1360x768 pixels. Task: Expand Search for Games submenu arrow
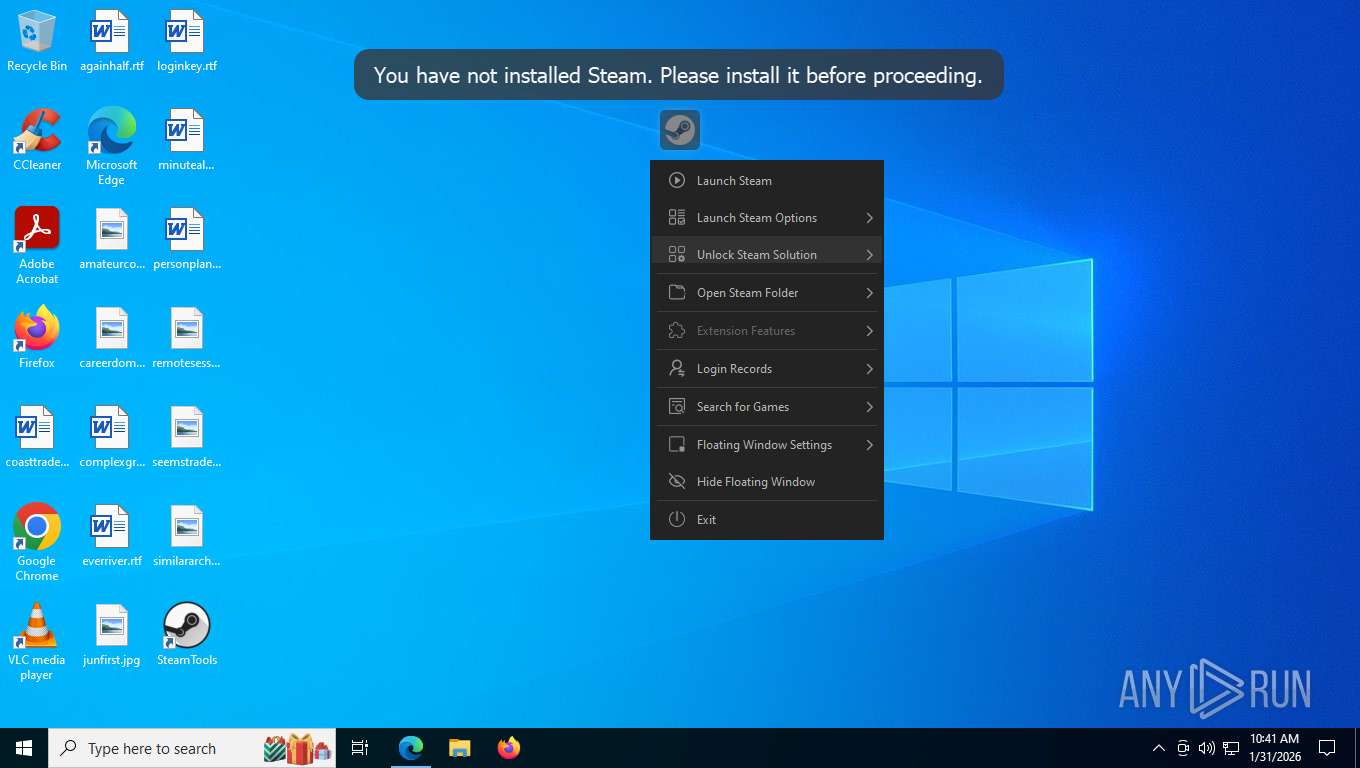[870, 407]
